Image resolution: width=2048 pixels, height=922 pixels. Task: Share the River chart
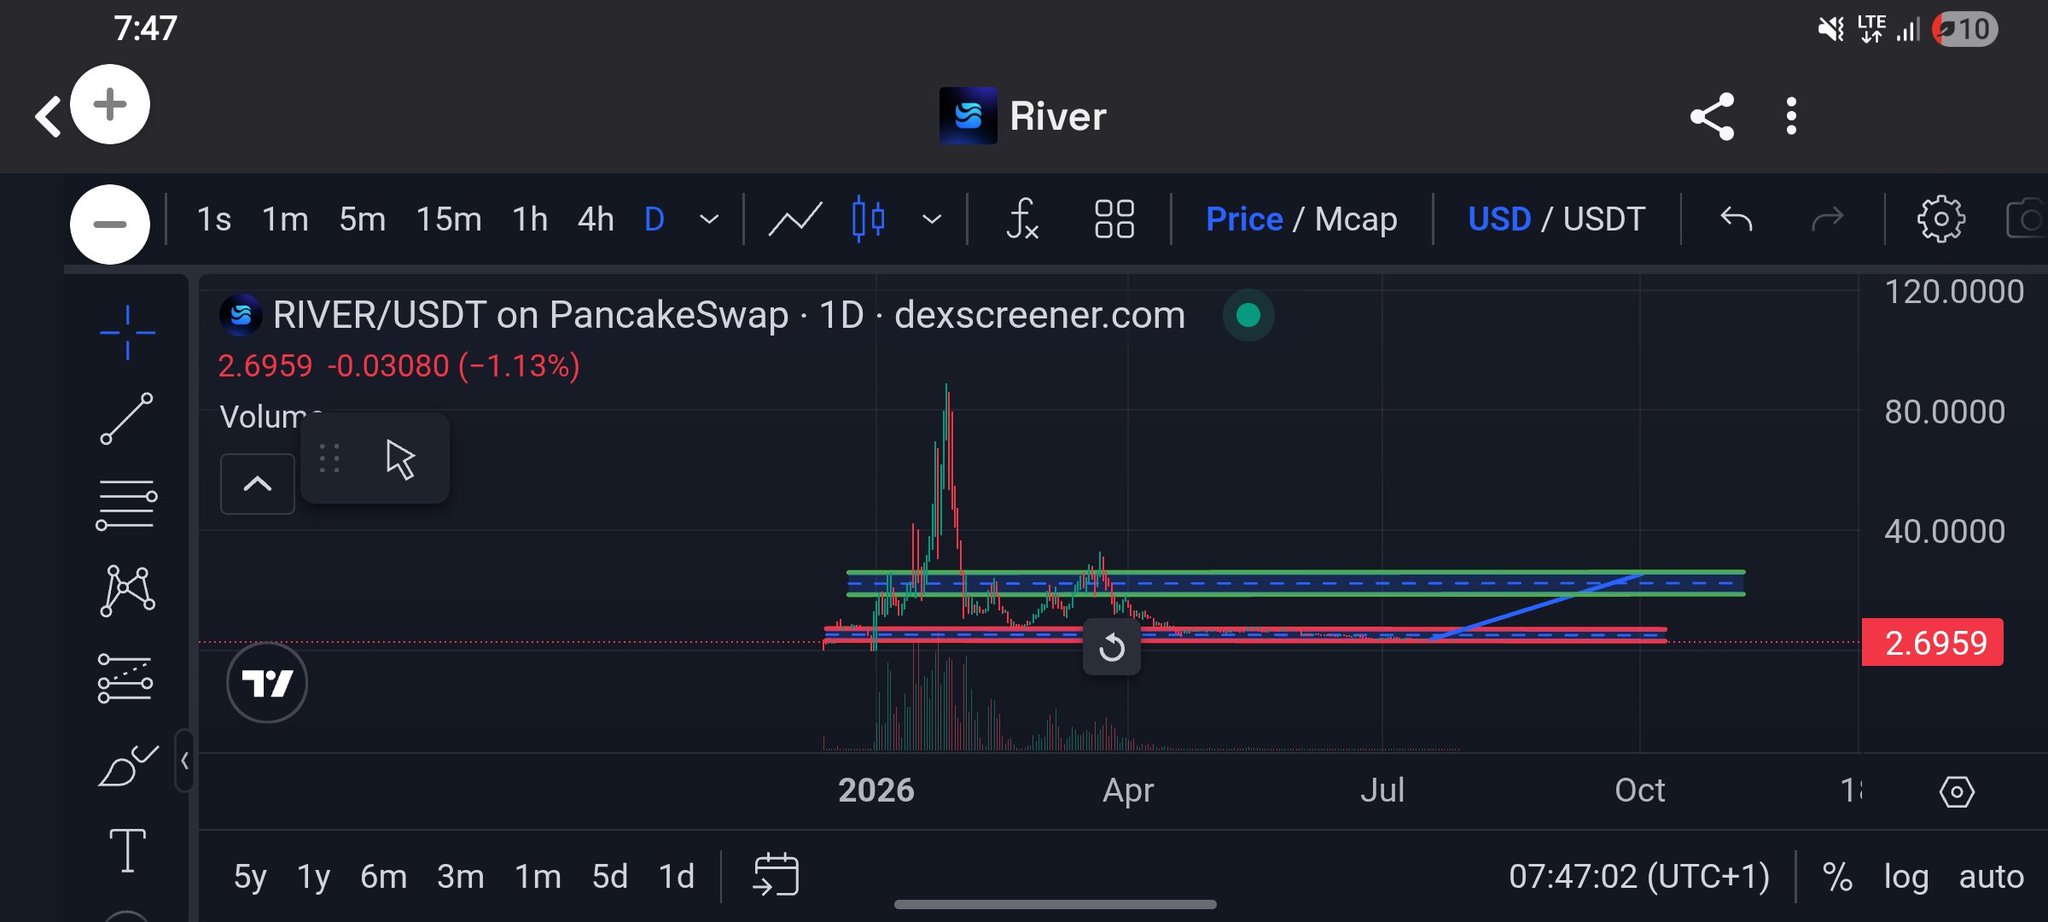click(x=1712, y=117)
